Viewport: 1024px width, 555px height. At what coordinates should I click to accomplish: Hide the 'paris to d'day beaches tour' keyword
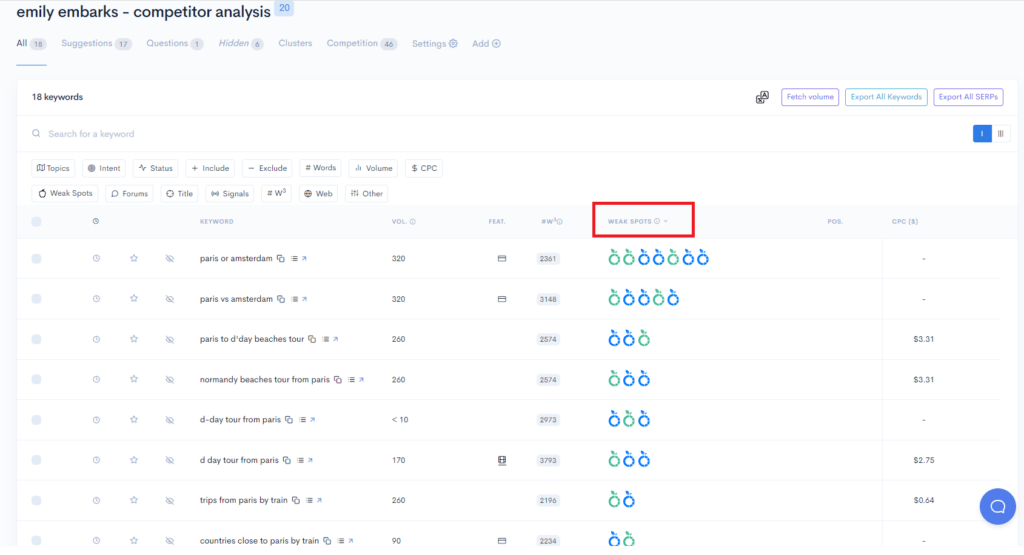pos(169,339)
